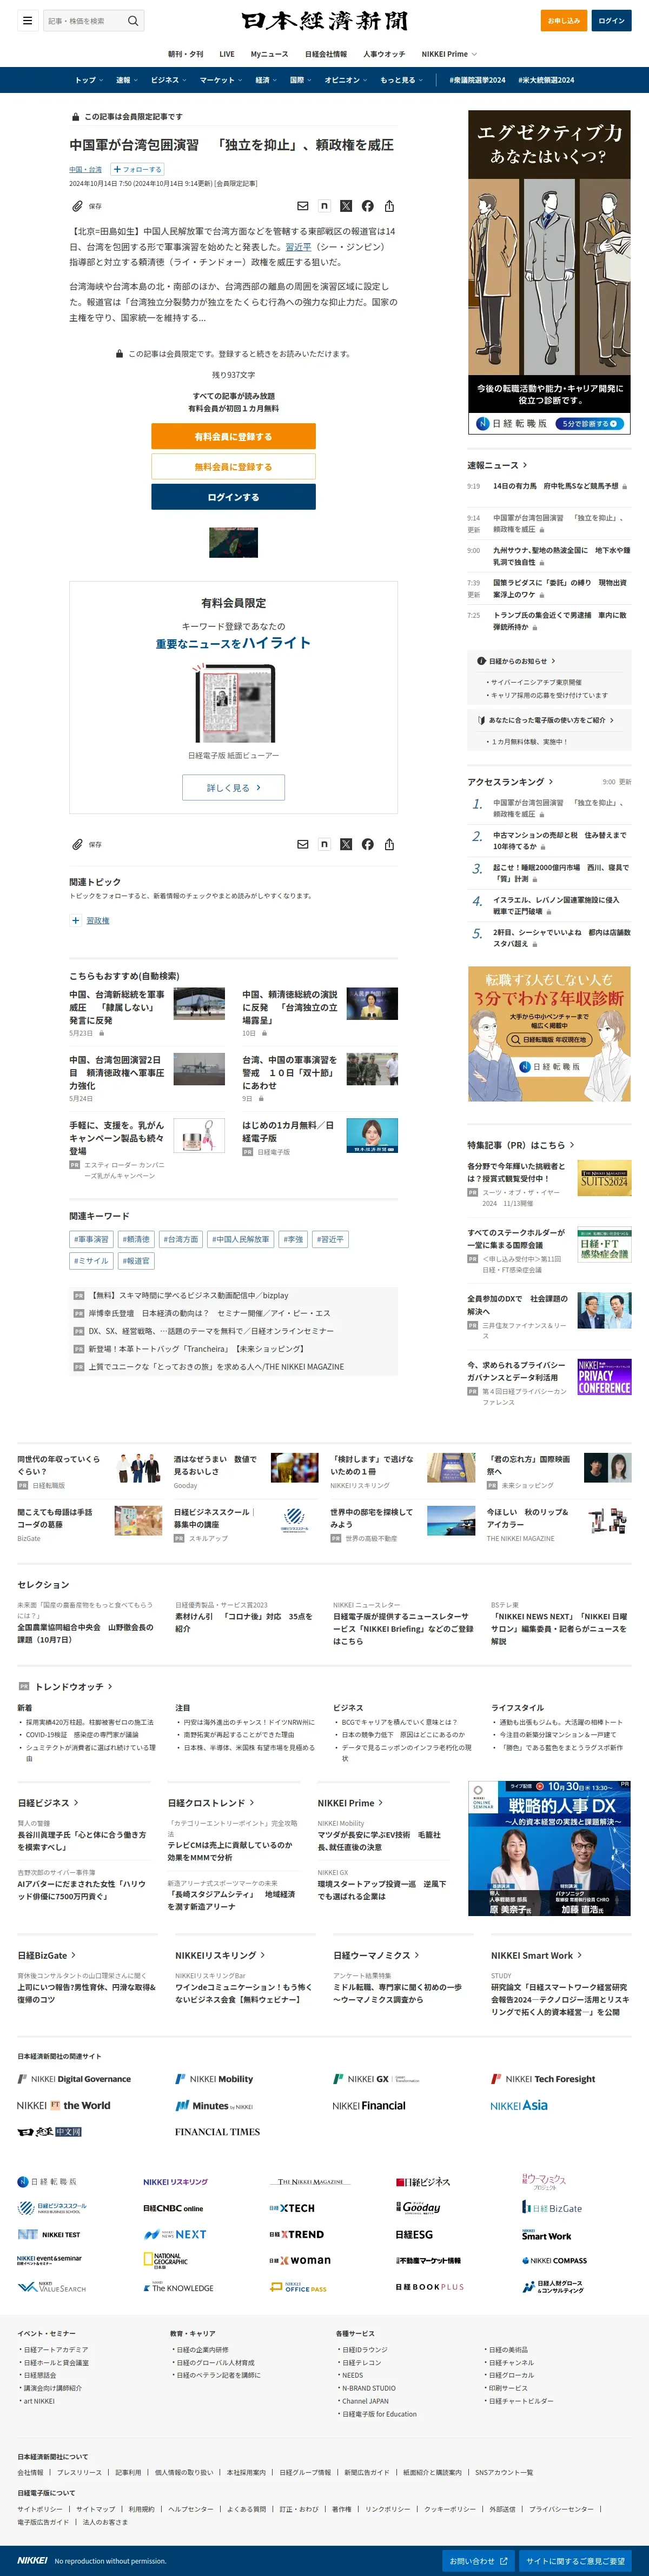The width and height of the screenshot is (649, 2576).
Task: Share to Facebook icon below the headline
Action: point(368,206)
